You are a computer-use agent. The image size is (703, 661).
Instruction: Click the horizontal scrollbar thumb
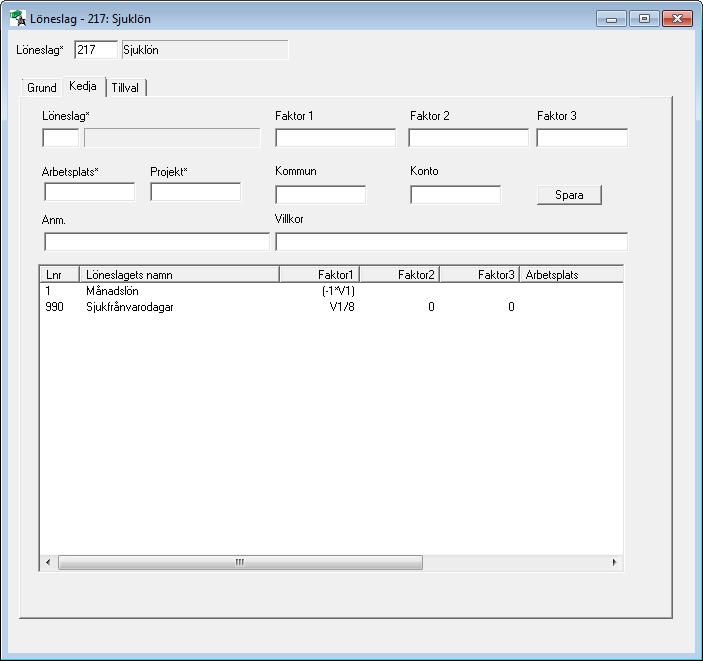(240, 562)
